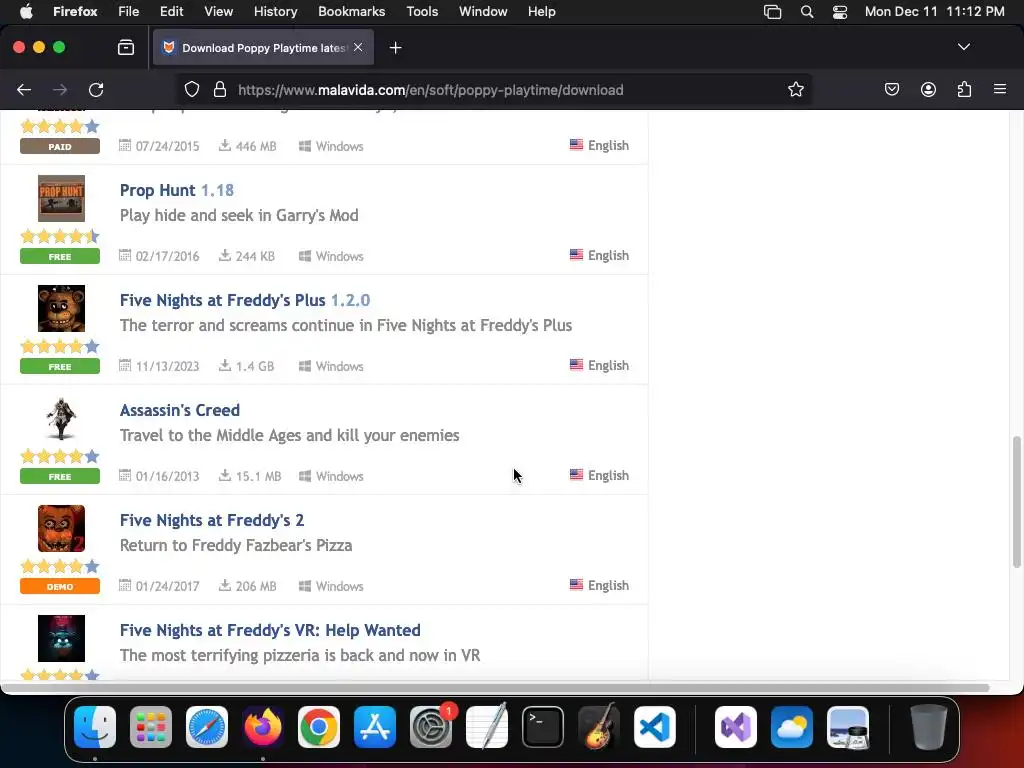The image size is (1024, 768).
Task: Open tracking protection shield icon
Action: (x=191, y=89)
